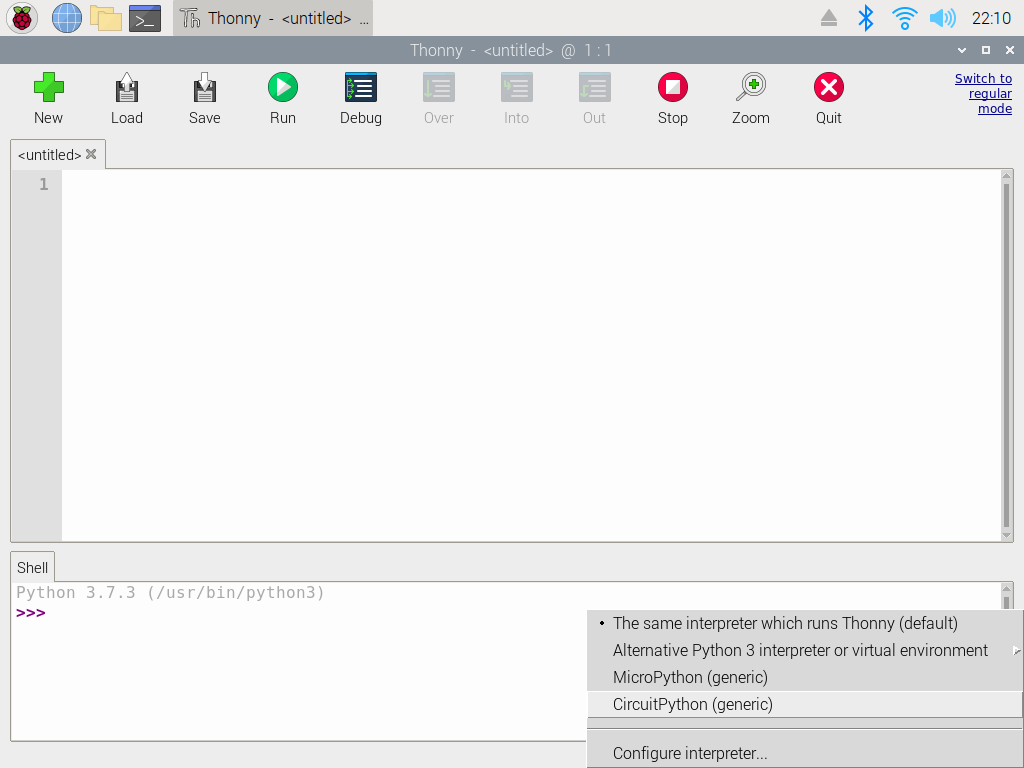Click the window title bar dropdown chevron
This screenshot has width=1024, height=768.
point(962,50)
